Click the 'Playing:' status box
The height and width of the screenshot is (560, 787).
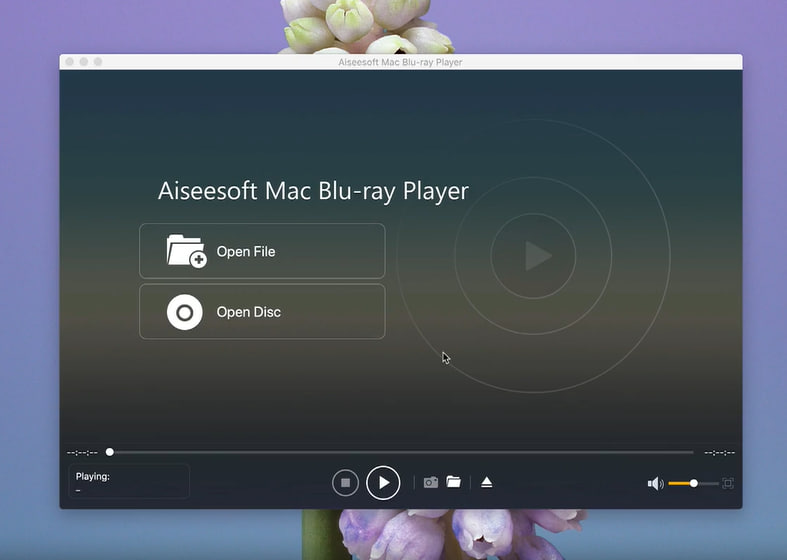[129, 481]
